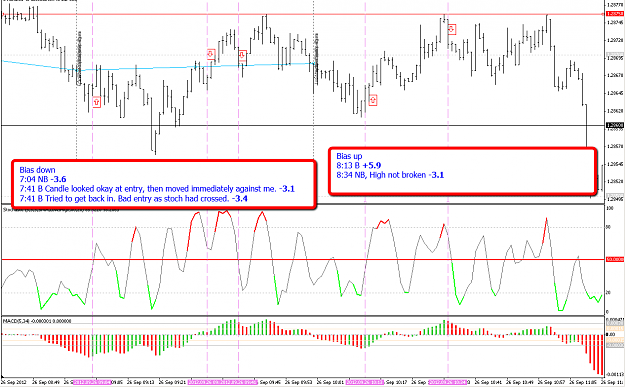The height and width of the screenshot is (387, 625).
Task: Select the arrow marker near the chart top by the fifth dashed line
Action: coord(452,29)
